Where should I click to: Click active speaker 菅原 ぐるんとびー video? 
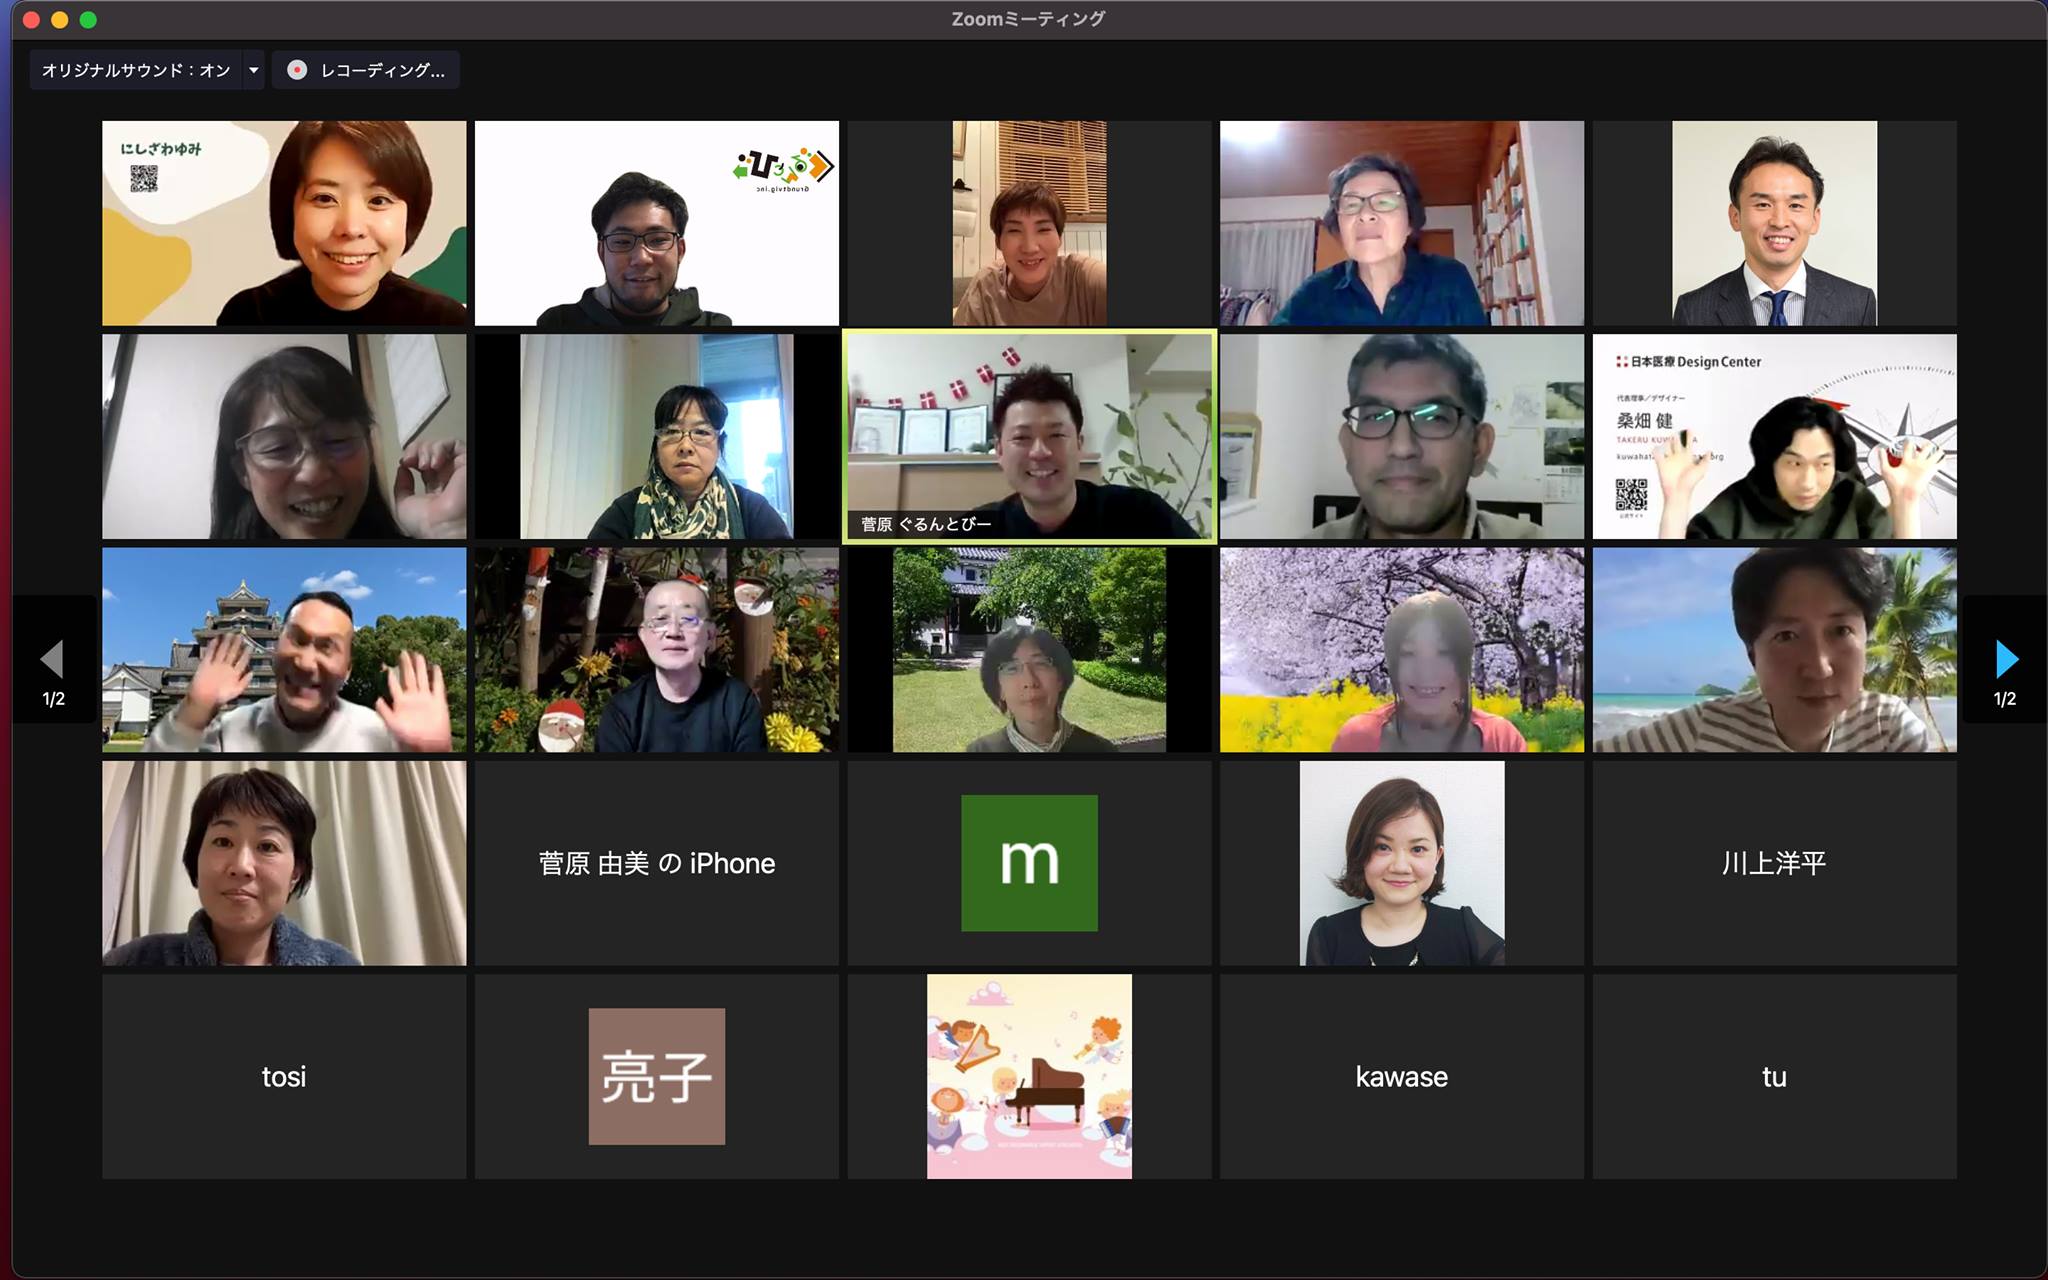tap(1029, 436)
